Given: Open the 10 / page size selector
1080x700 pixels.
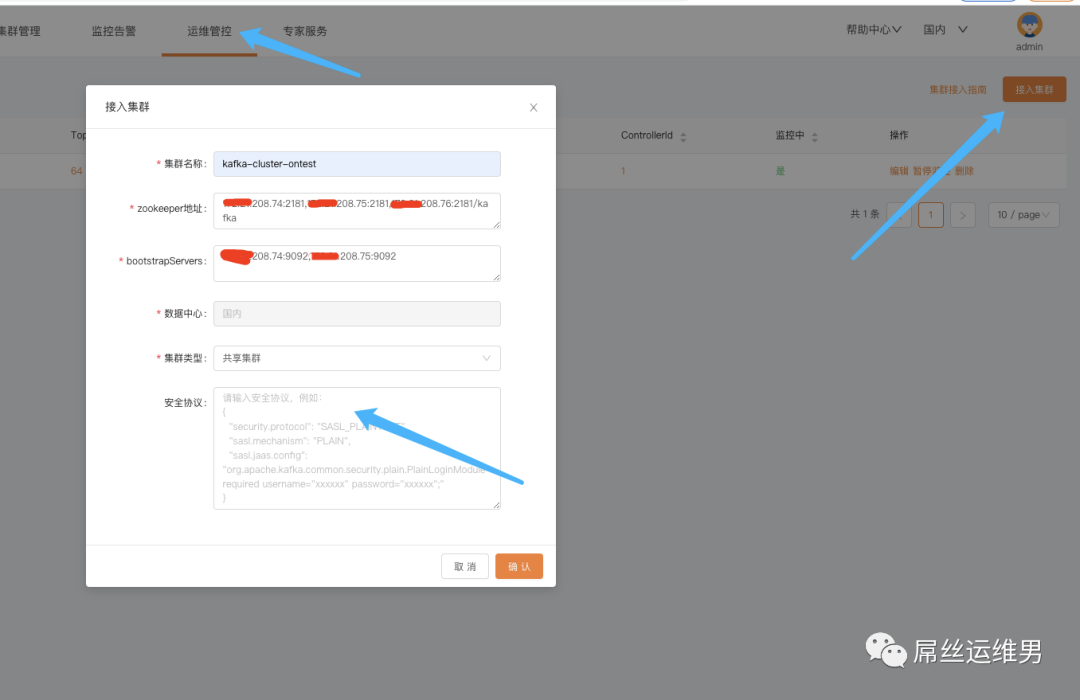Looking at the screenshot, I should [1024, 215].
